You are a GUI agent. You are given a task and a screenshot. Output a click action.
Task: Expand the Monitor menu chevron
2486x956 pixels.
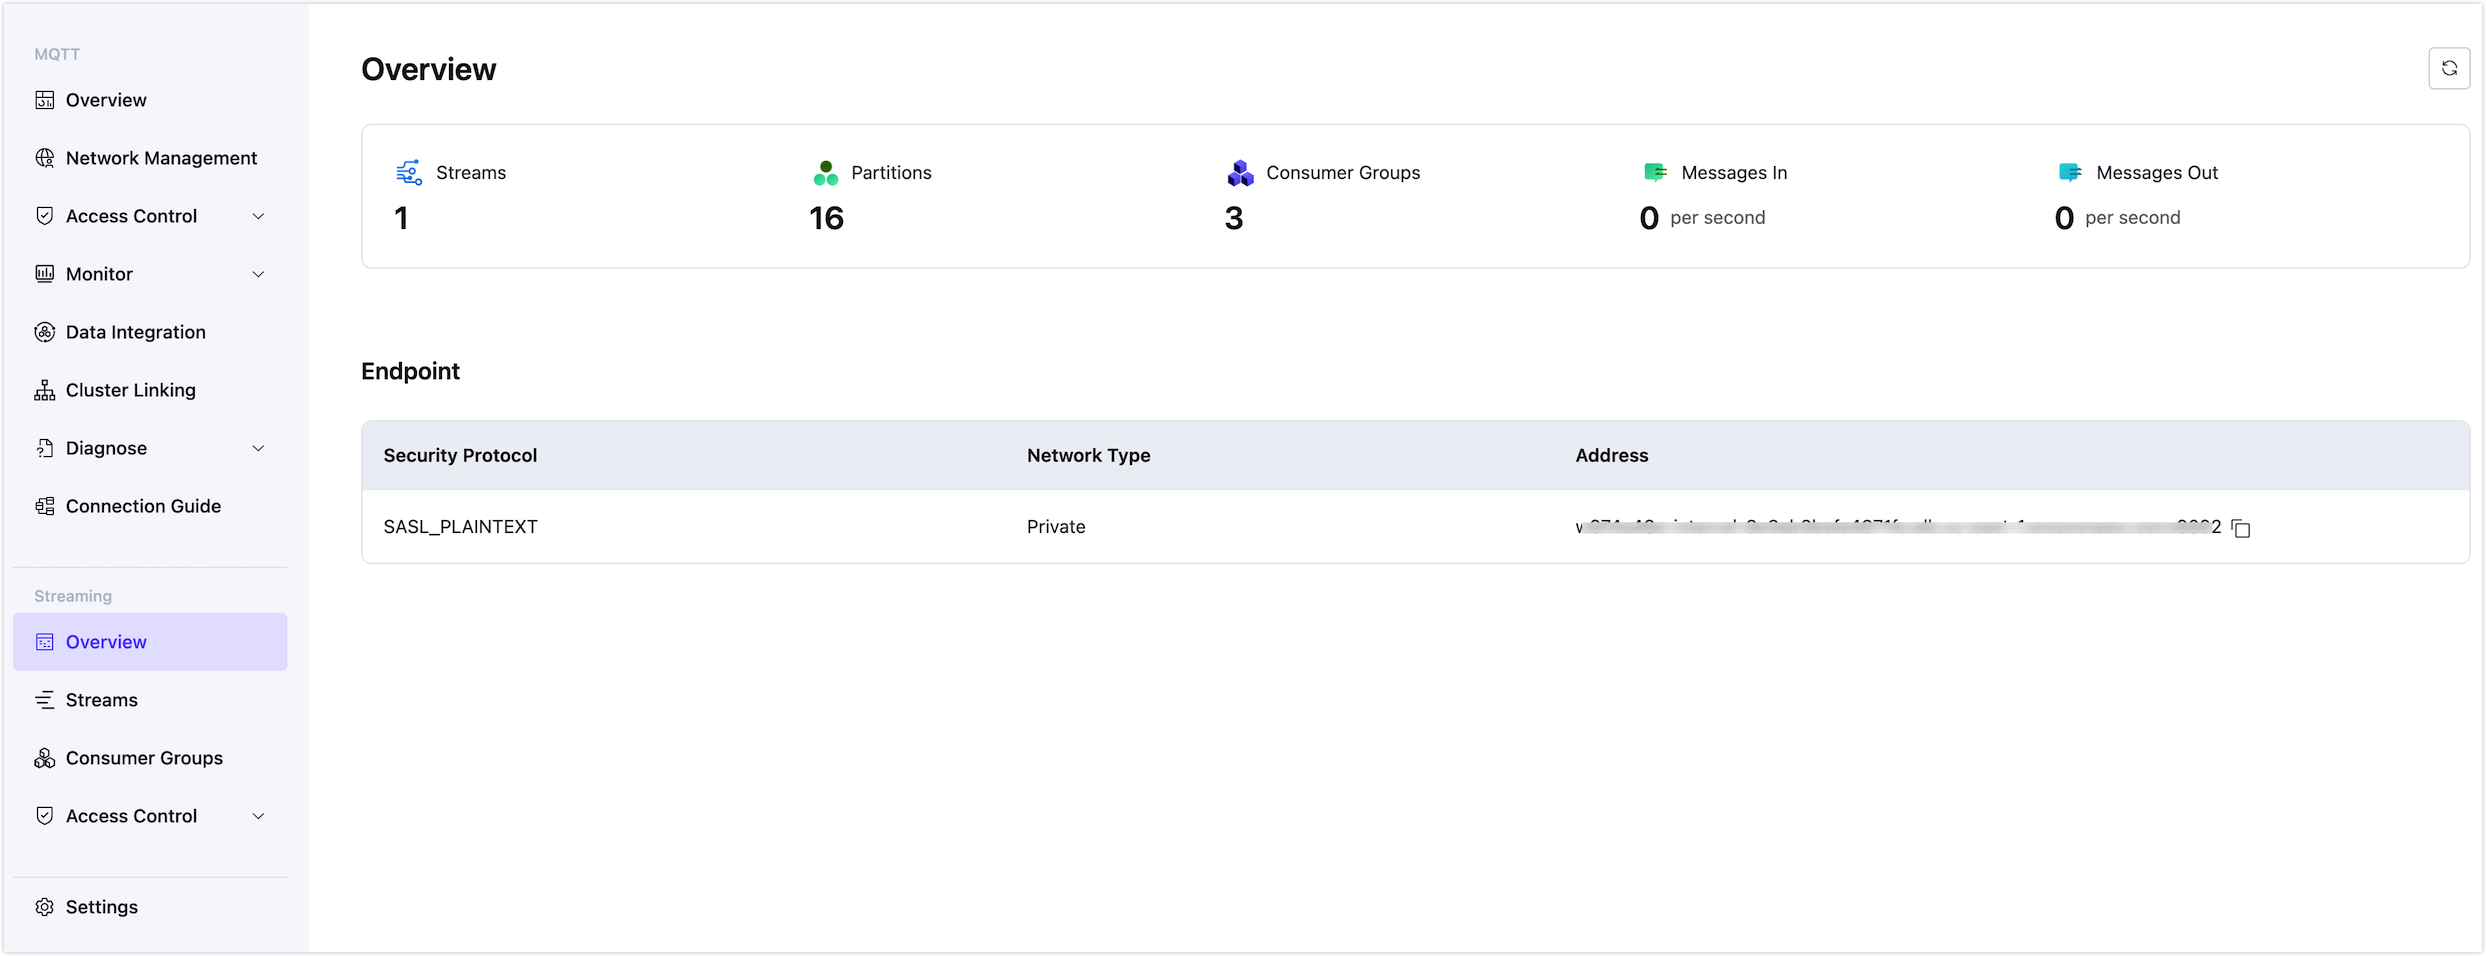[x=258, y=274]
